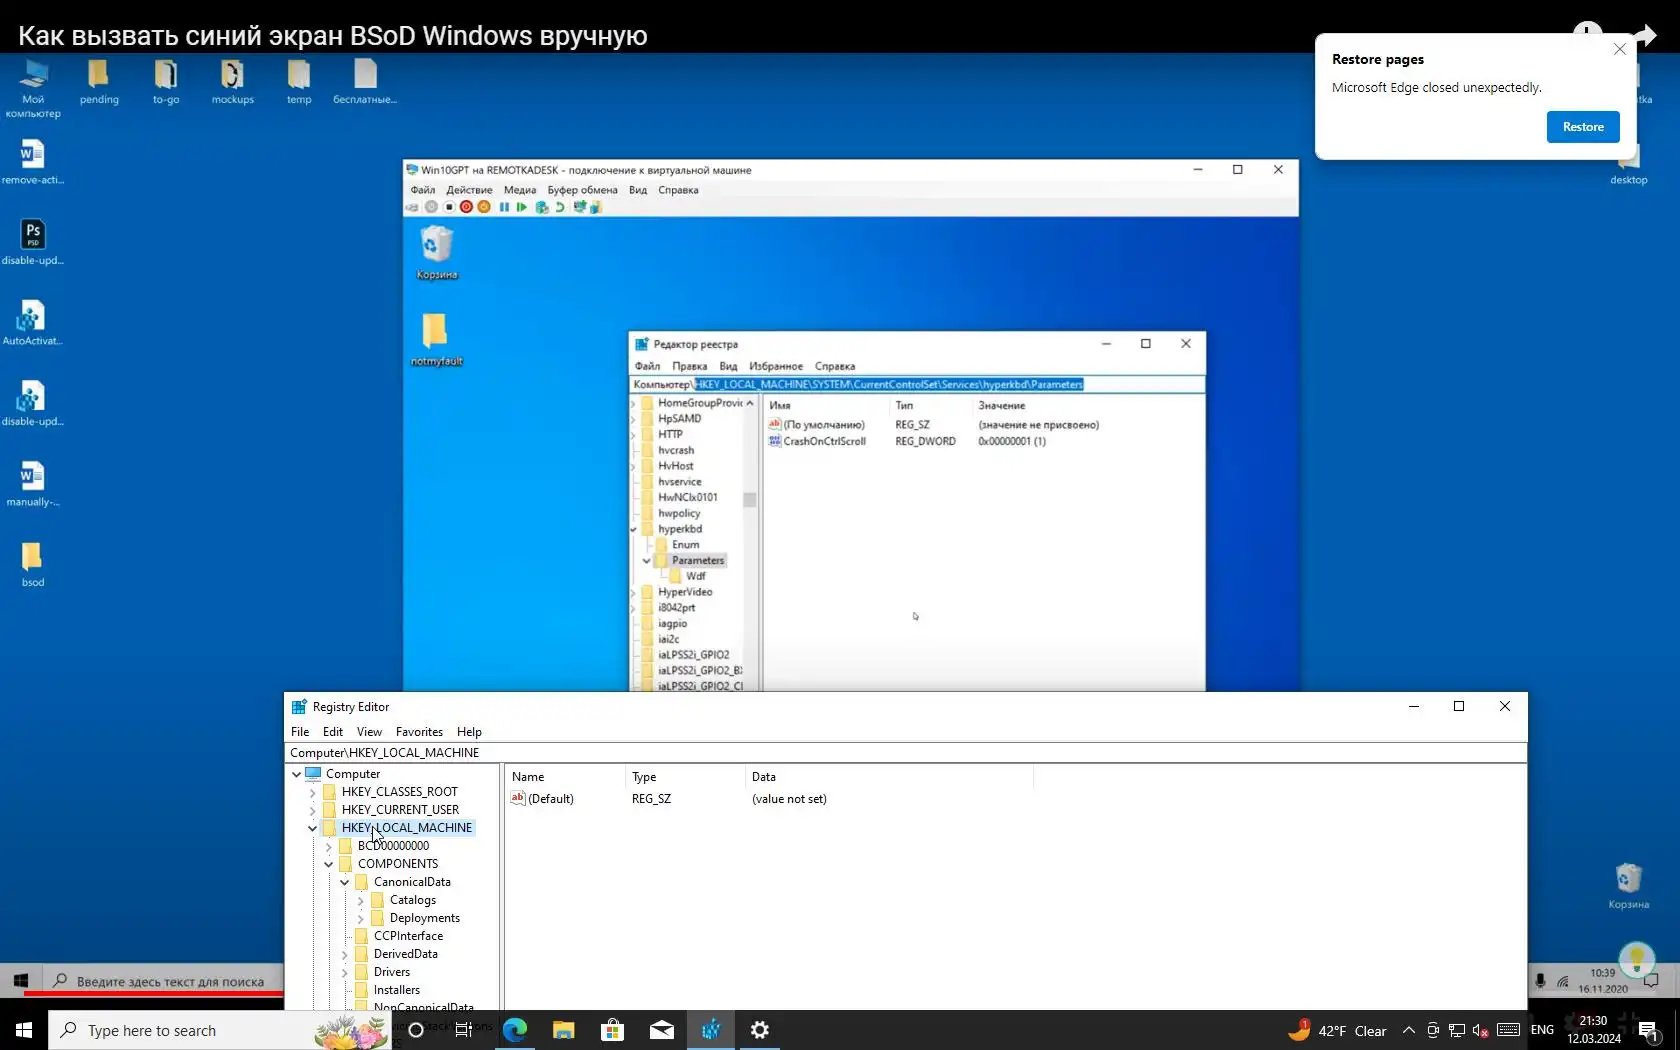Open the Mail app from the taskbar

click(662, 1030)
